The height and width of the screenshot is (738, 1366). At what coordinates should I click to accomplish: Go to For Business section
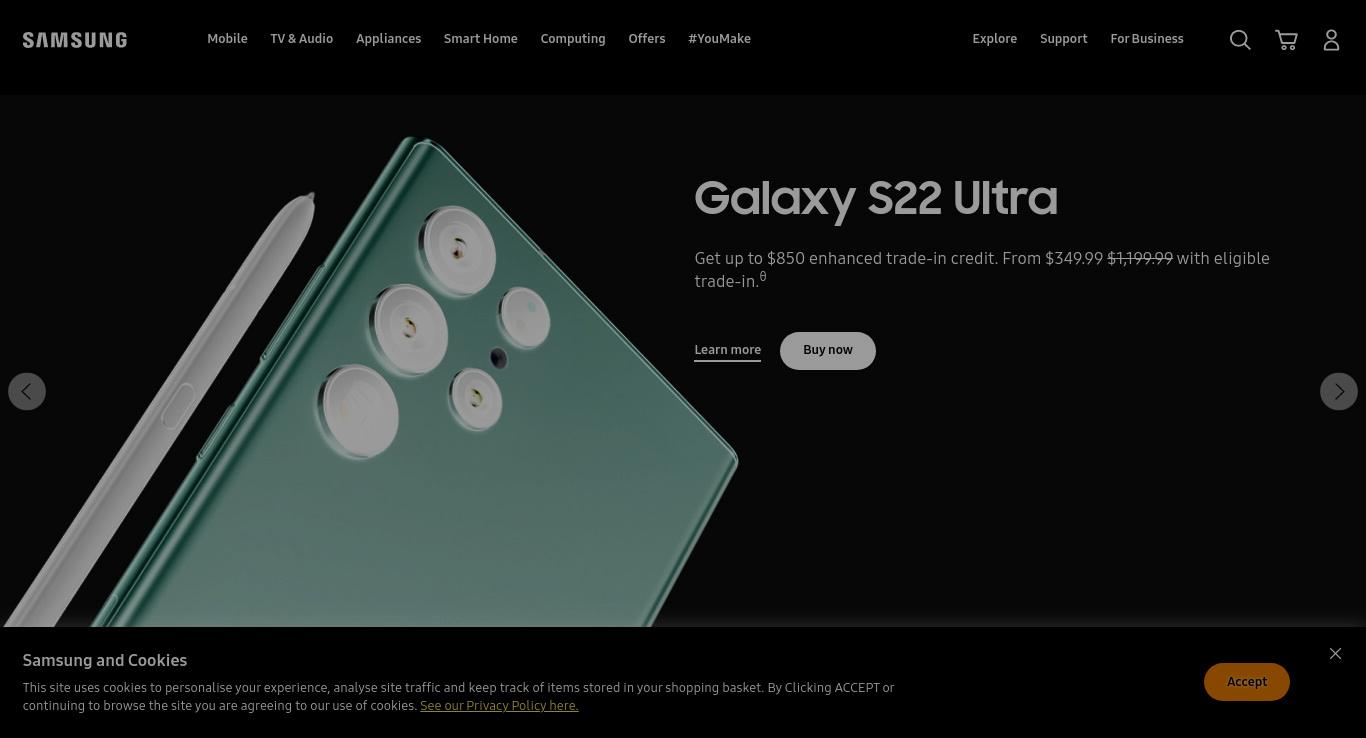coord(1146,39)
